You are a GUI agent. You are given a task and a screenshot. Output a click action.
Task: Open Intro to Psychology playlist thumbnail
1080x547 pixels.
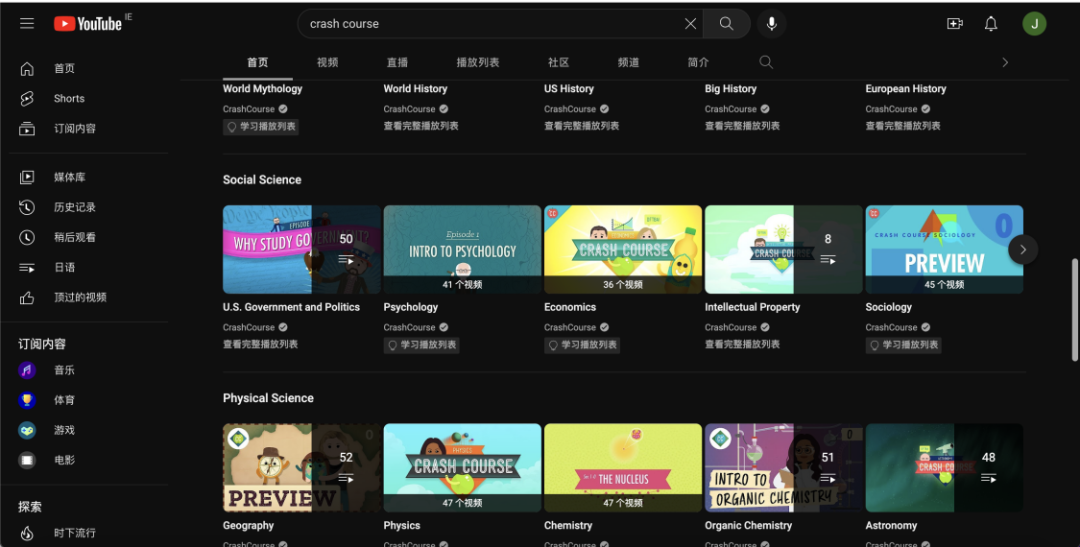[462, 249]
